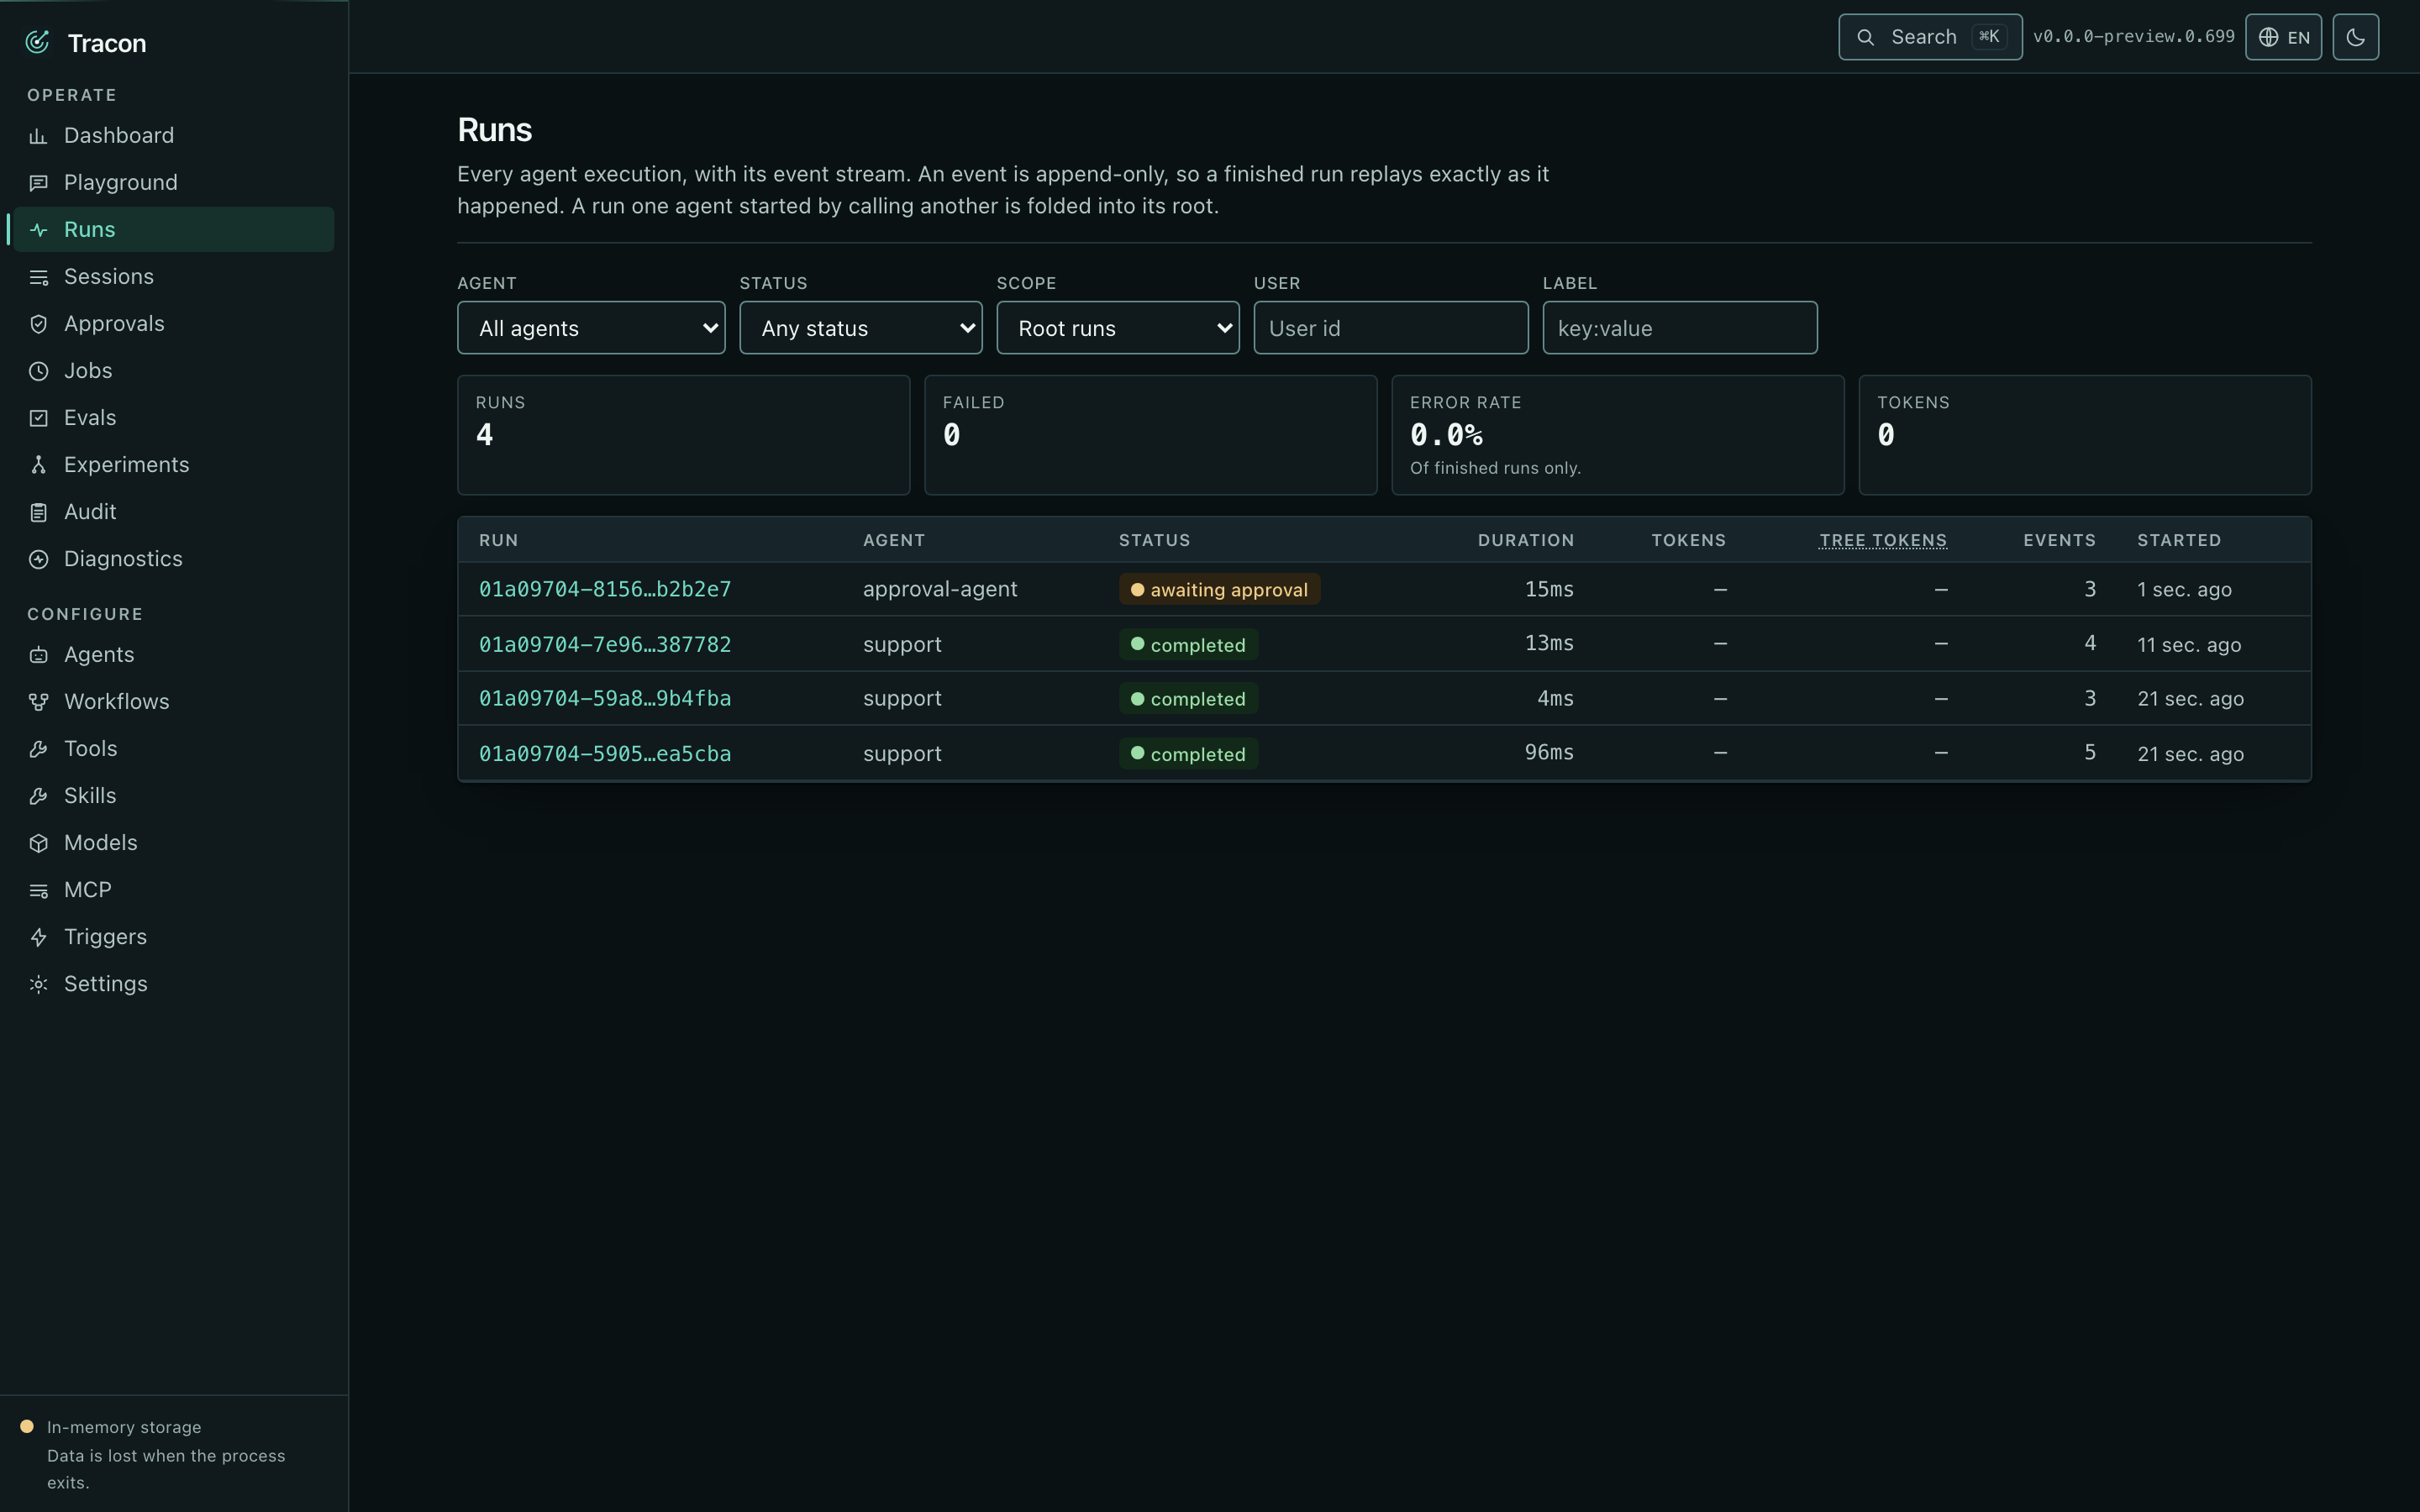This screenshot has width=2420, height=1512.
Task: Click the 11 sec. ago started value
Action: [2189, 645]
